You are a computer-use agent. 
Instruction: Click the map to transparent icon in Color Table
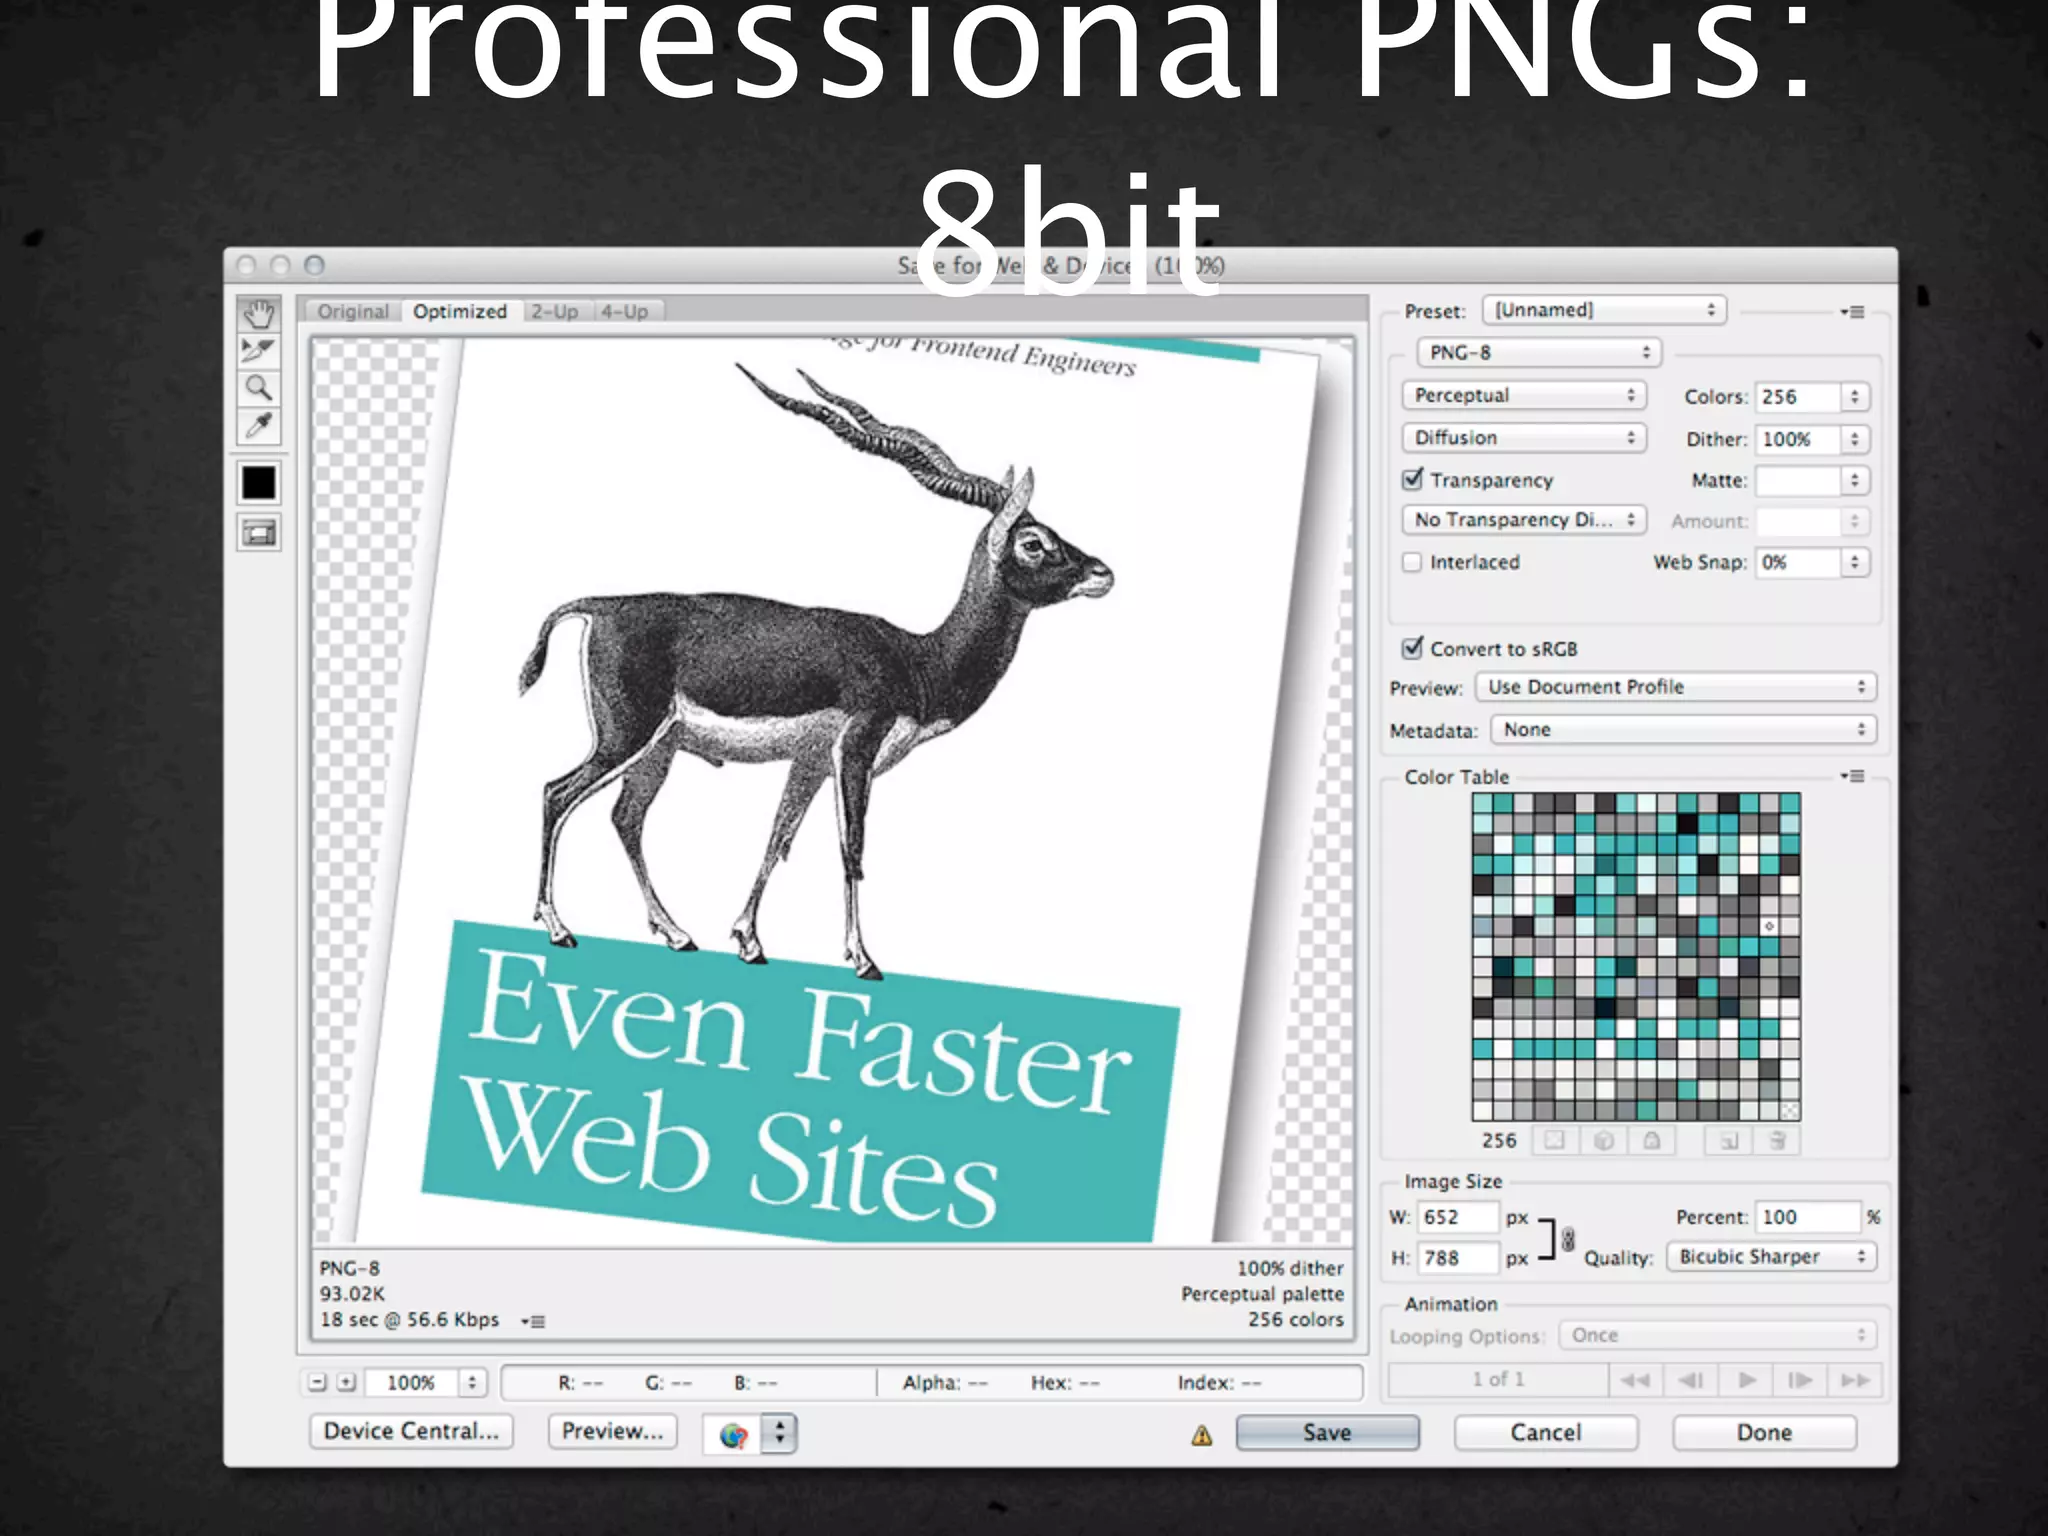click(1555, 1141)
